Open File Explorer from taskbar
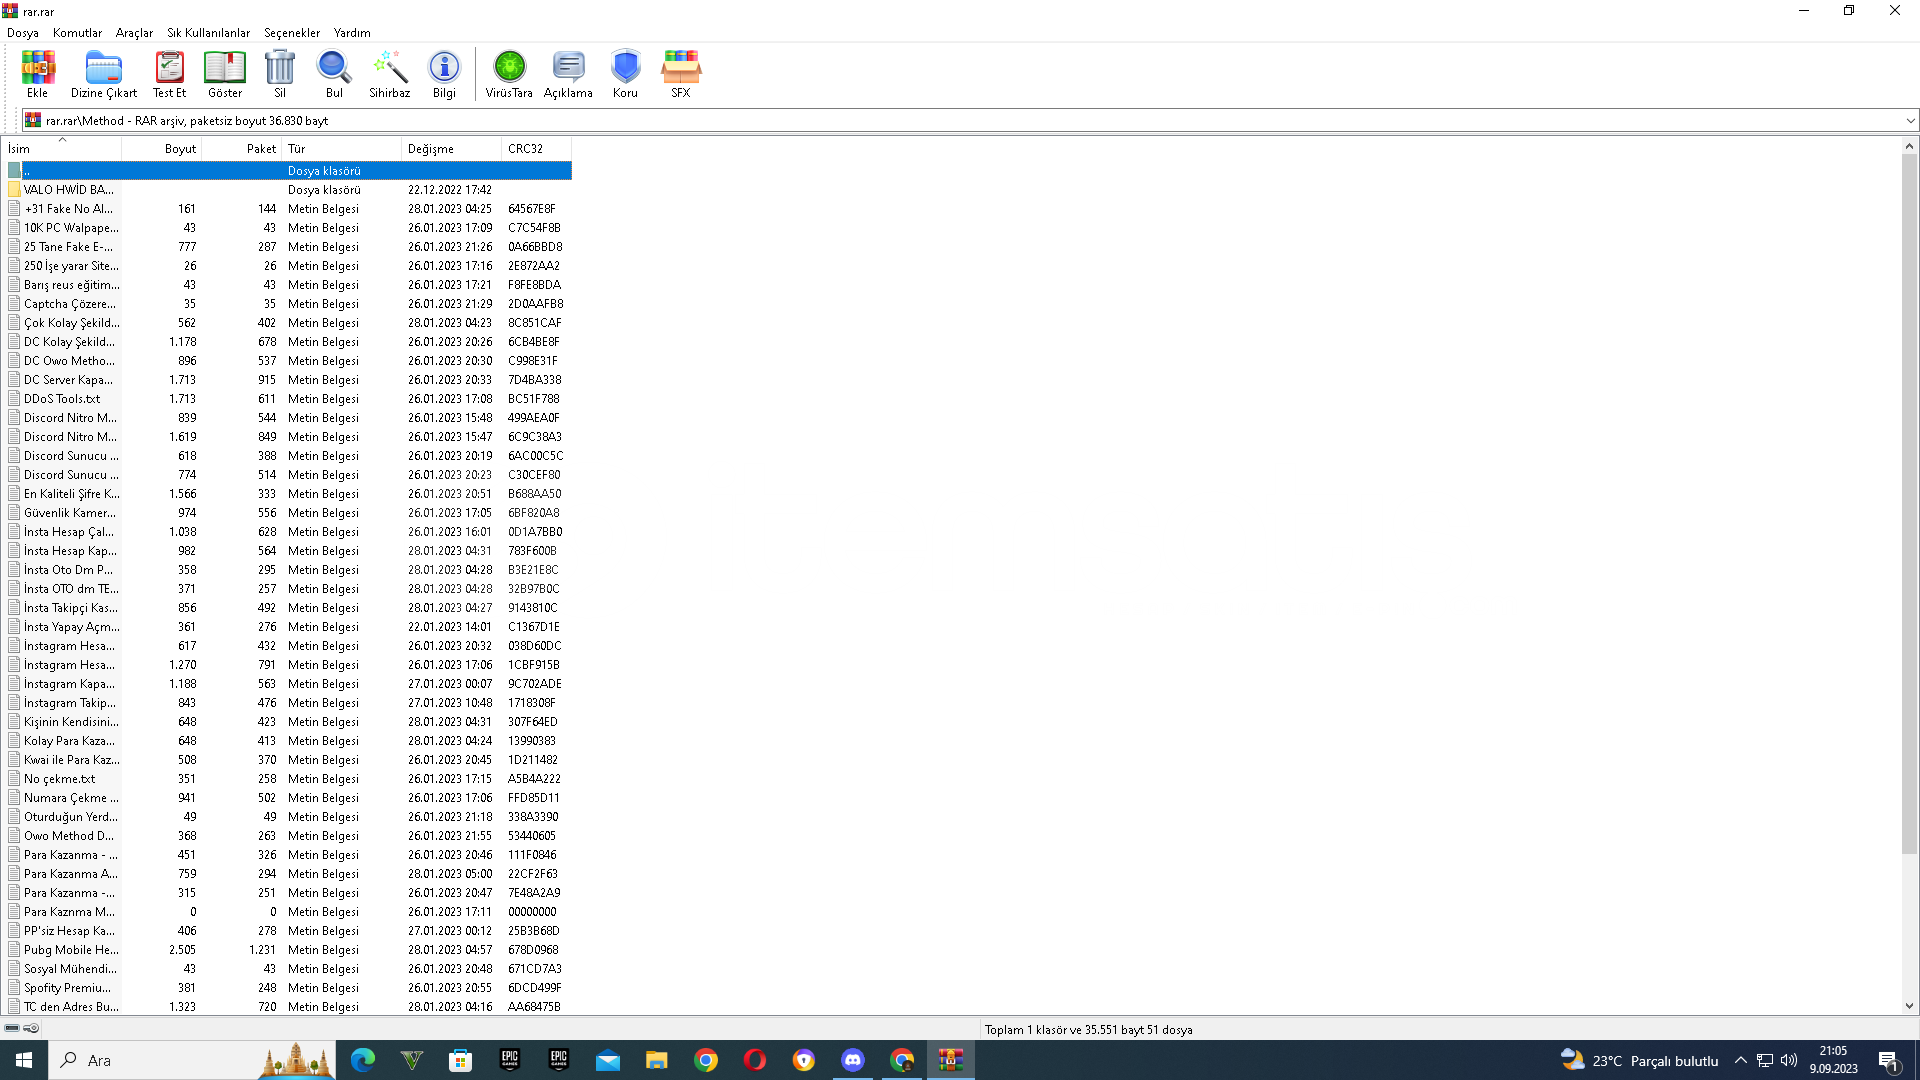The height and width of the screenshot is (1080, 1920). 656,1060
